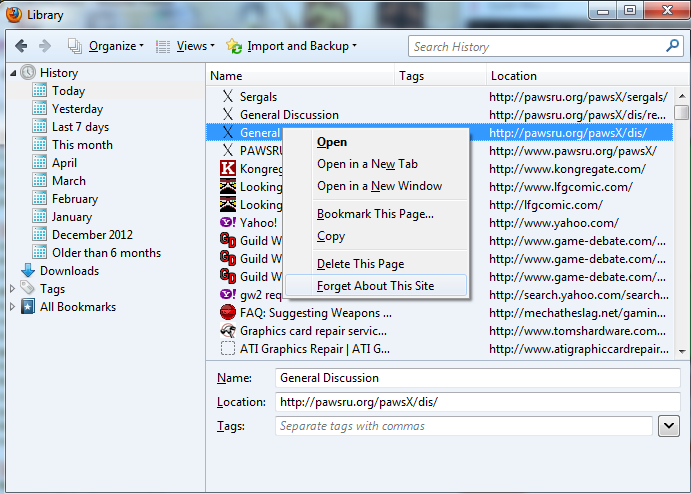Click the mechatheslag.net location cell
The image size is (691, 494).
(577, 313)
